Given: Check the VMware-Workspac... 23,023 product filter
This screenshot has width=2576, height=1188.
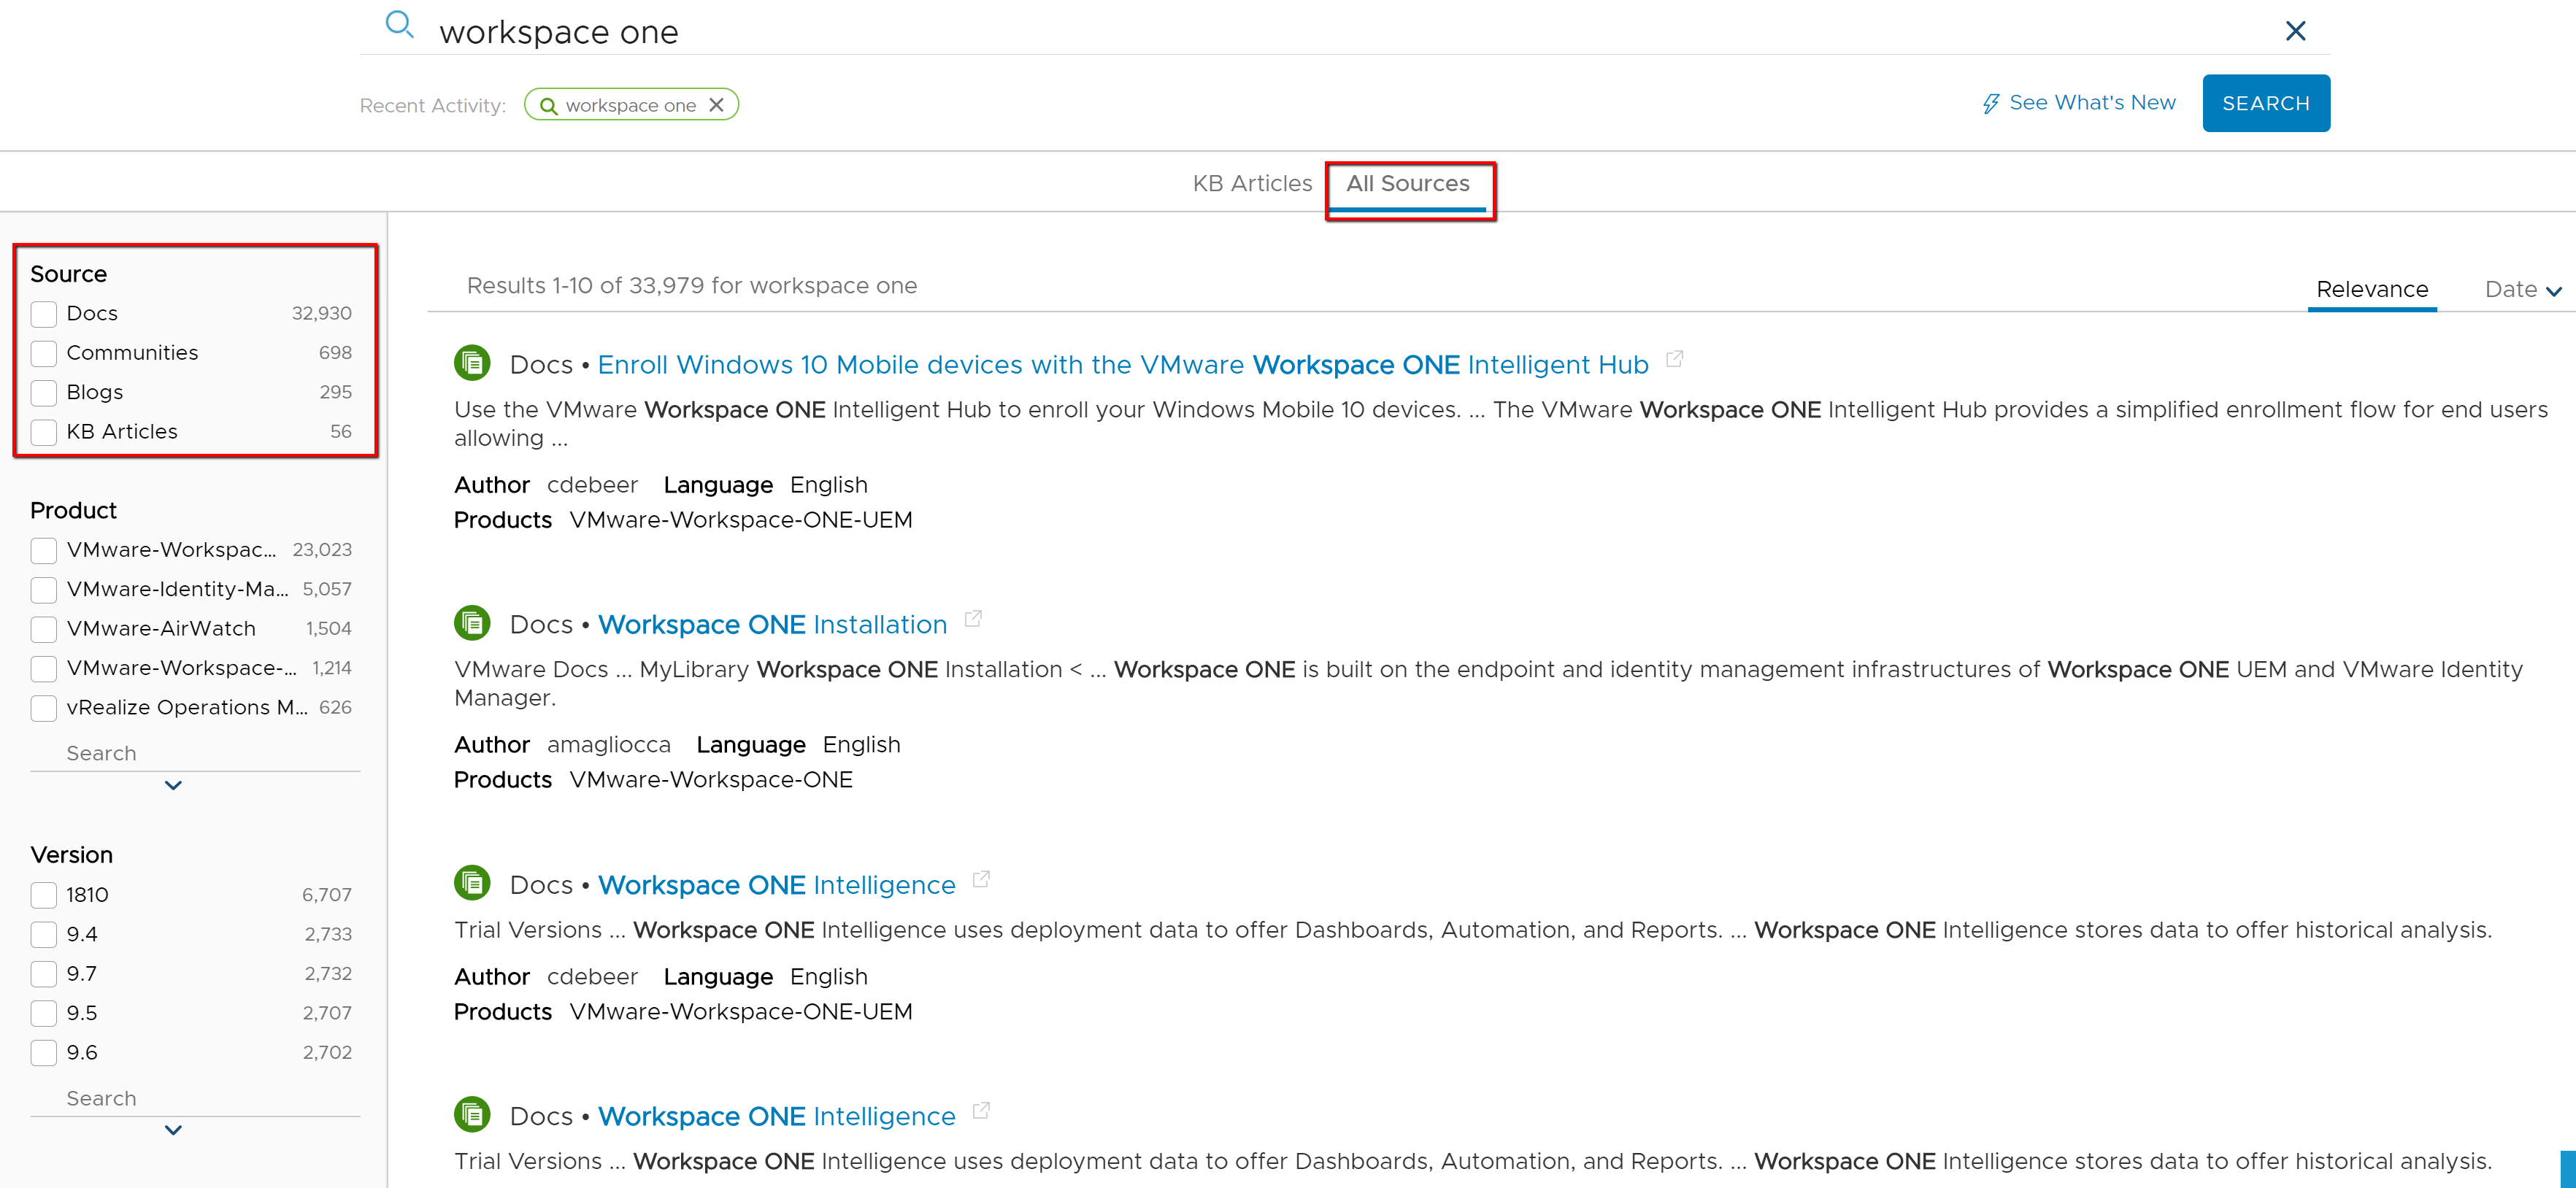Looking at the screenshot, I should pyautogui.click(x=44, y=550).
